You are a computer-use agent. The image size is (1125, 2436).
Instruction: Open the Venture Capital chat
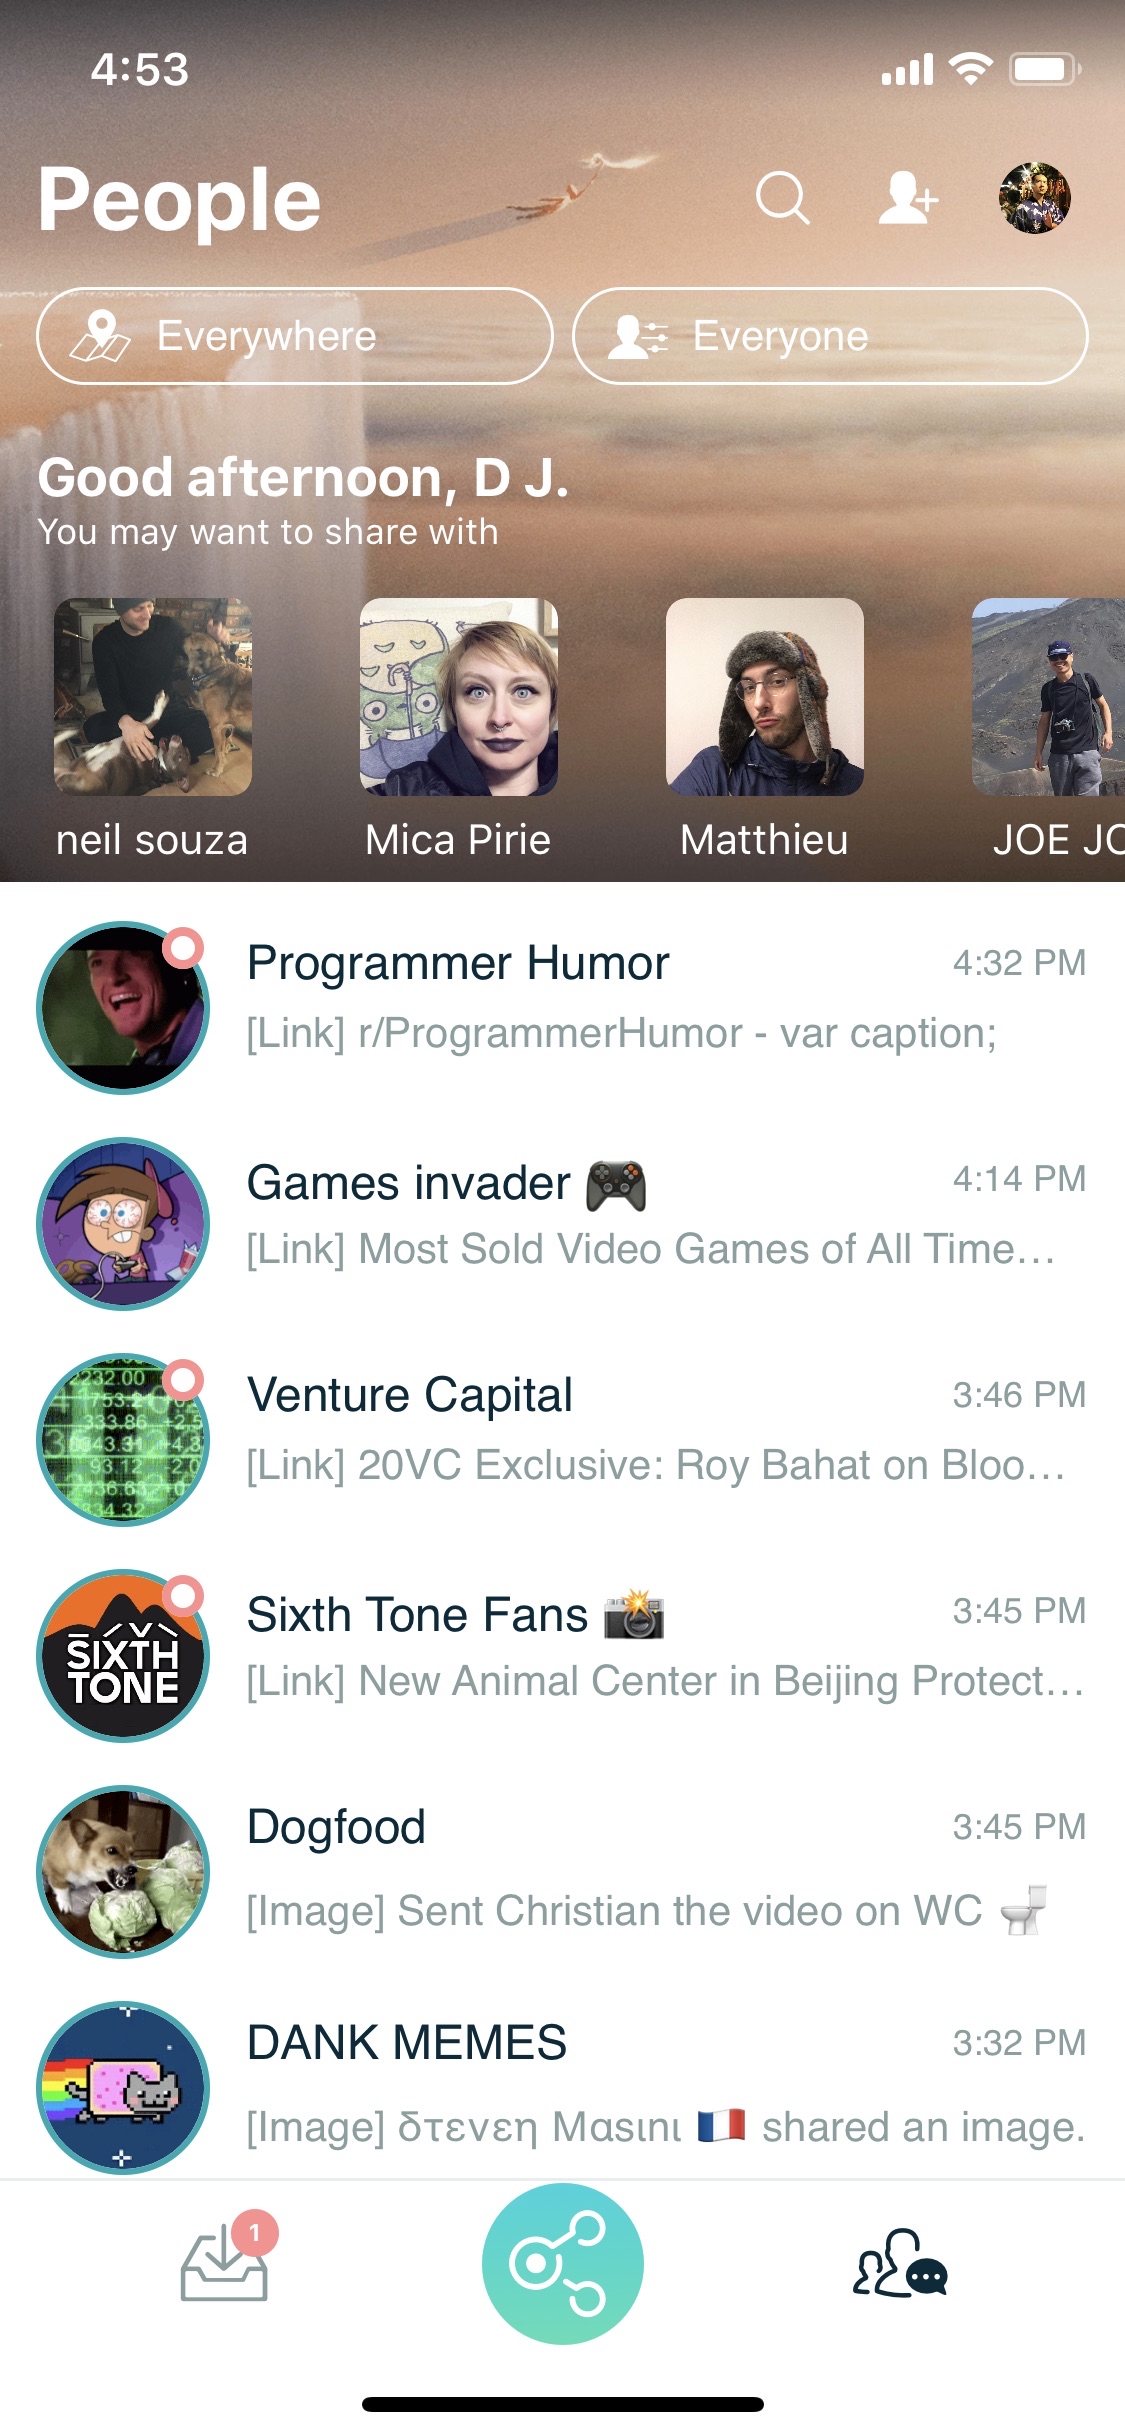tap(650, 1430)
